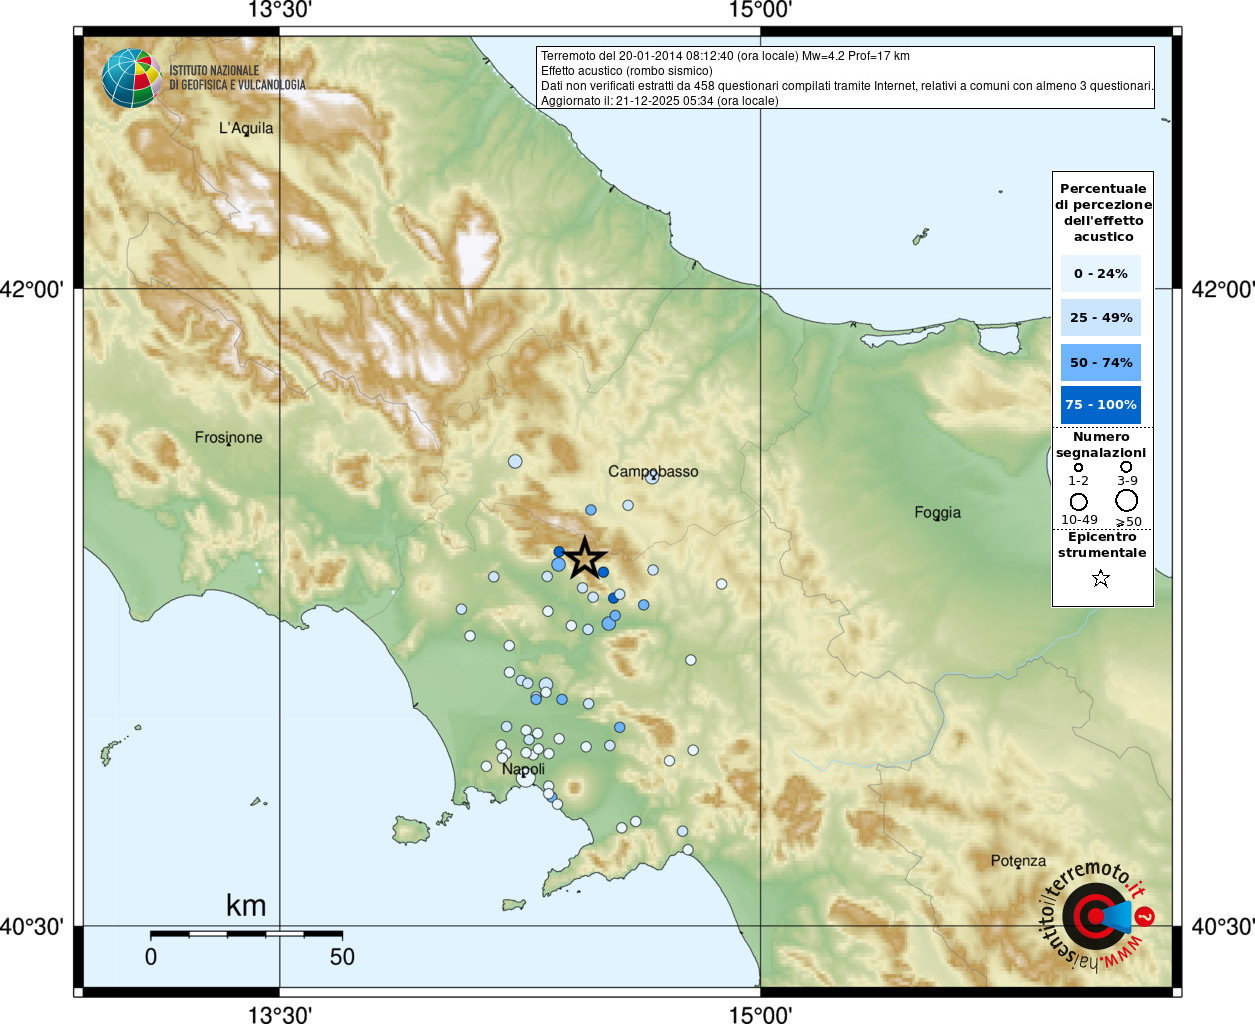This screenshot has width=1255, height=1024.
Task: Click 'Istituto Nazionale di Geofisica e Vulcanologia' text
Action: [237, 78]
